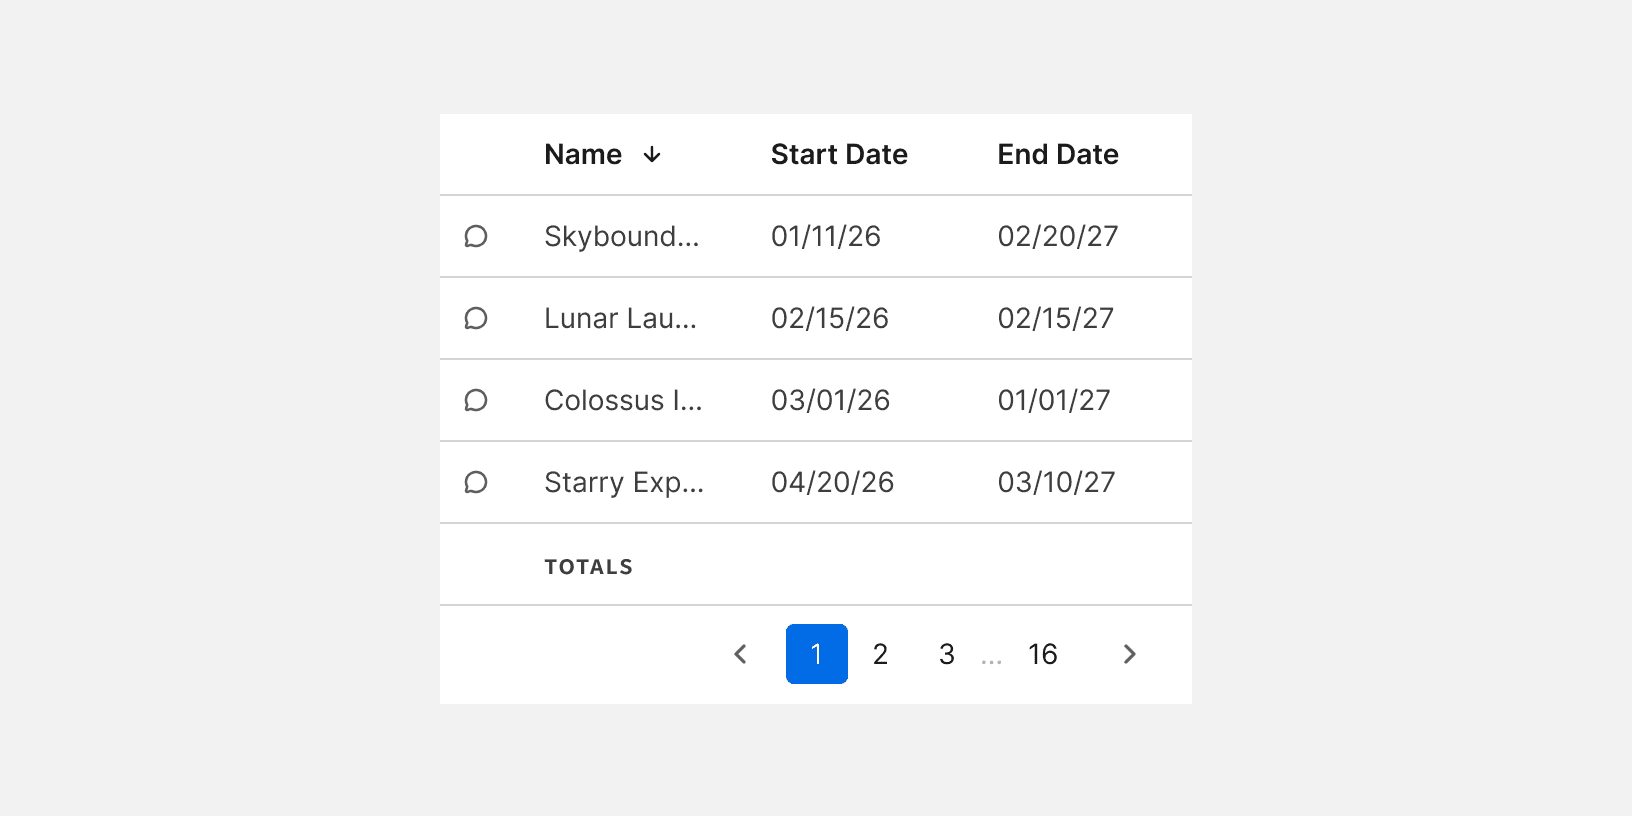Image resolution: width=1632 pixels, height=816 pixels.
Task: Click the Totals row label
Action: tap(588, 567)
